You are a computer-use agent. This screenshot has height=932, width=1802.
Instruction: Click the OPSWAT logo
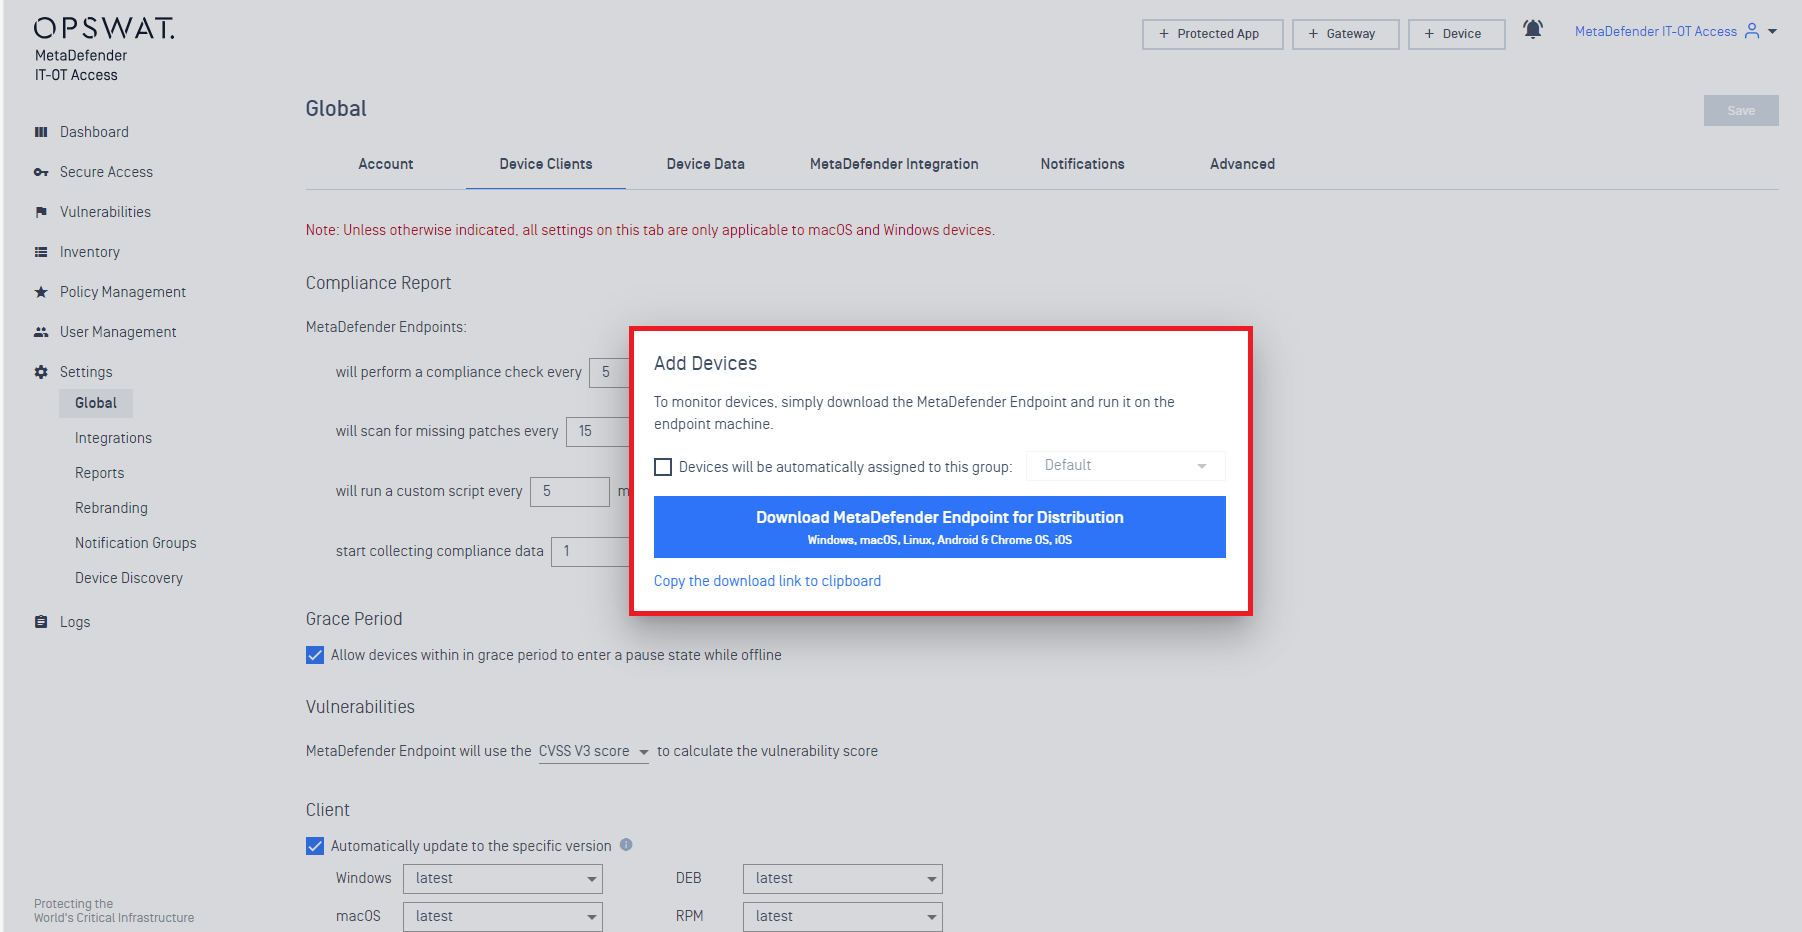coord(104,28)
